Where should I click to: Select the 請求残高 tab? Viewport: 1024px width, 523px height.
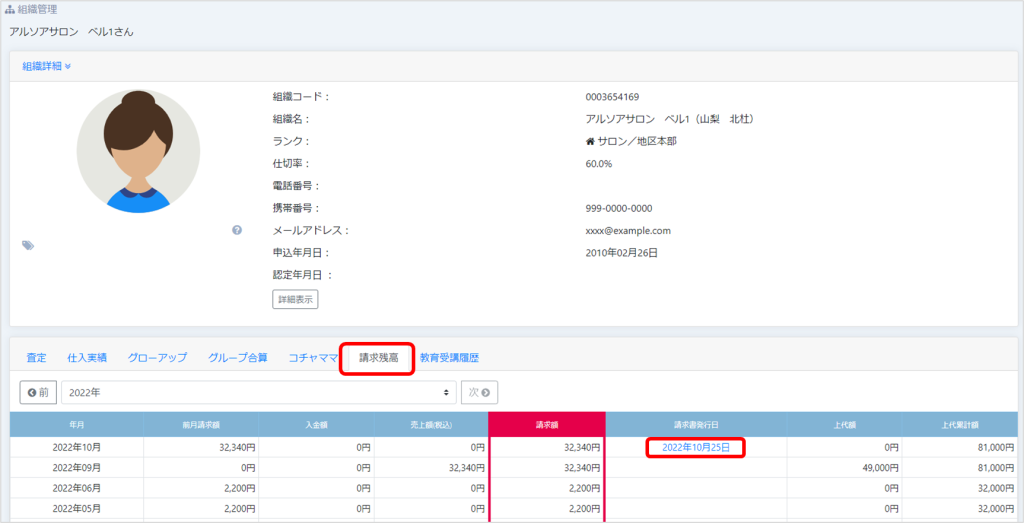click(x=378, y=358)
